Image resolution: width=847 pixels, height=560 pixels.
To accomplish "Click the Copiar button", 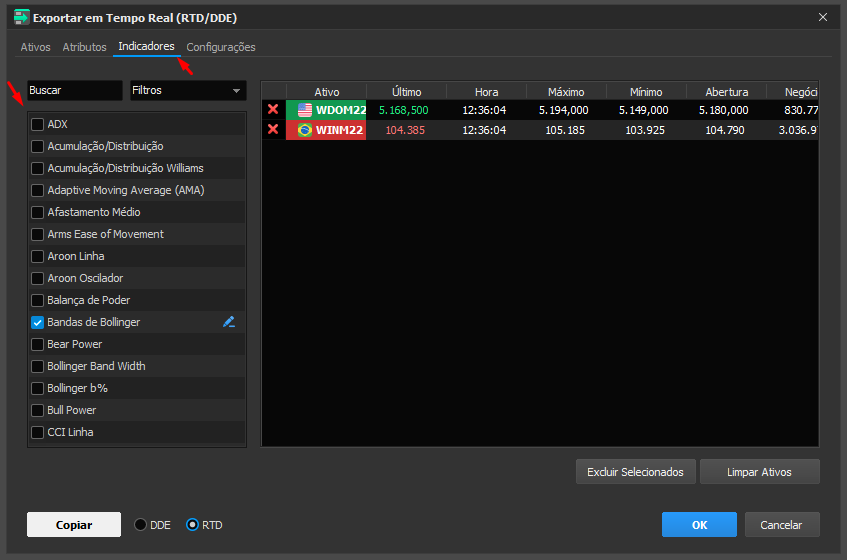I will pos(74,525).
